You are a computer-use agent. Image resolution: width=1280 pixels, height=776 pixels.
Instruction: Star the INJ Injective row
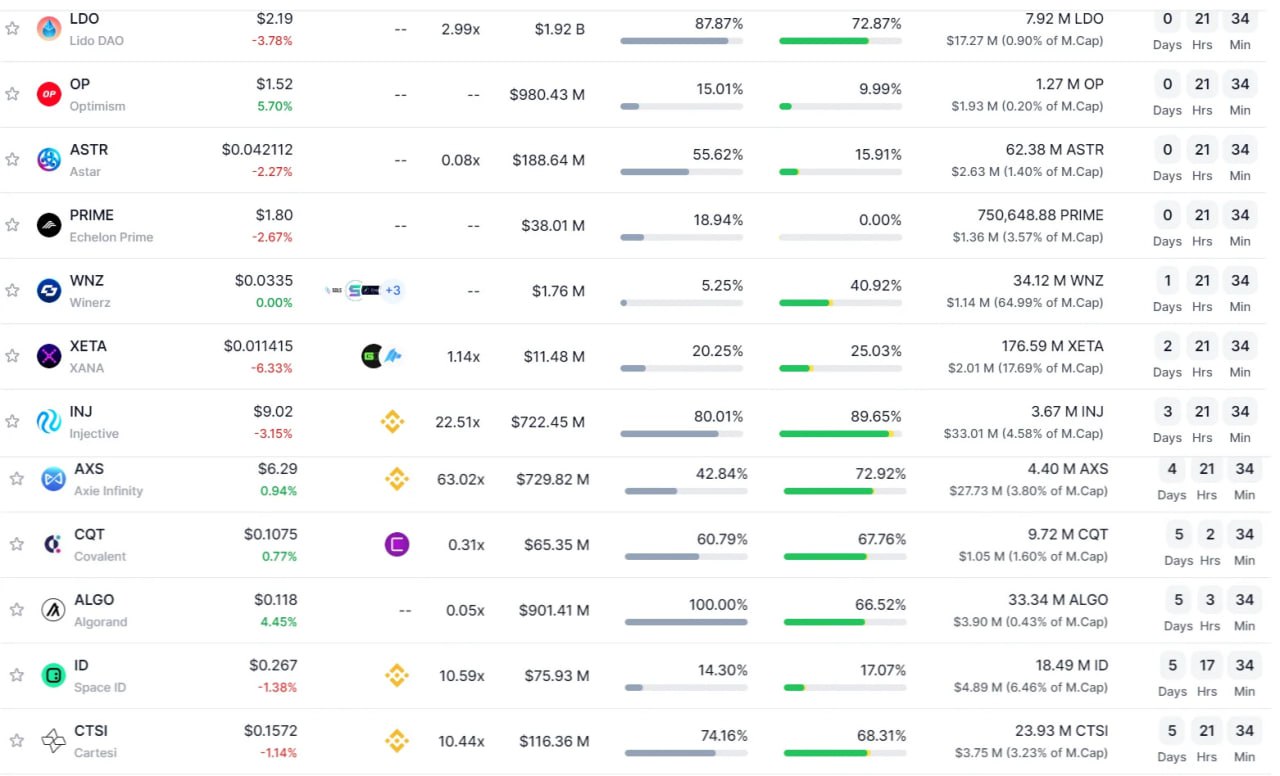tap(12, 422)
